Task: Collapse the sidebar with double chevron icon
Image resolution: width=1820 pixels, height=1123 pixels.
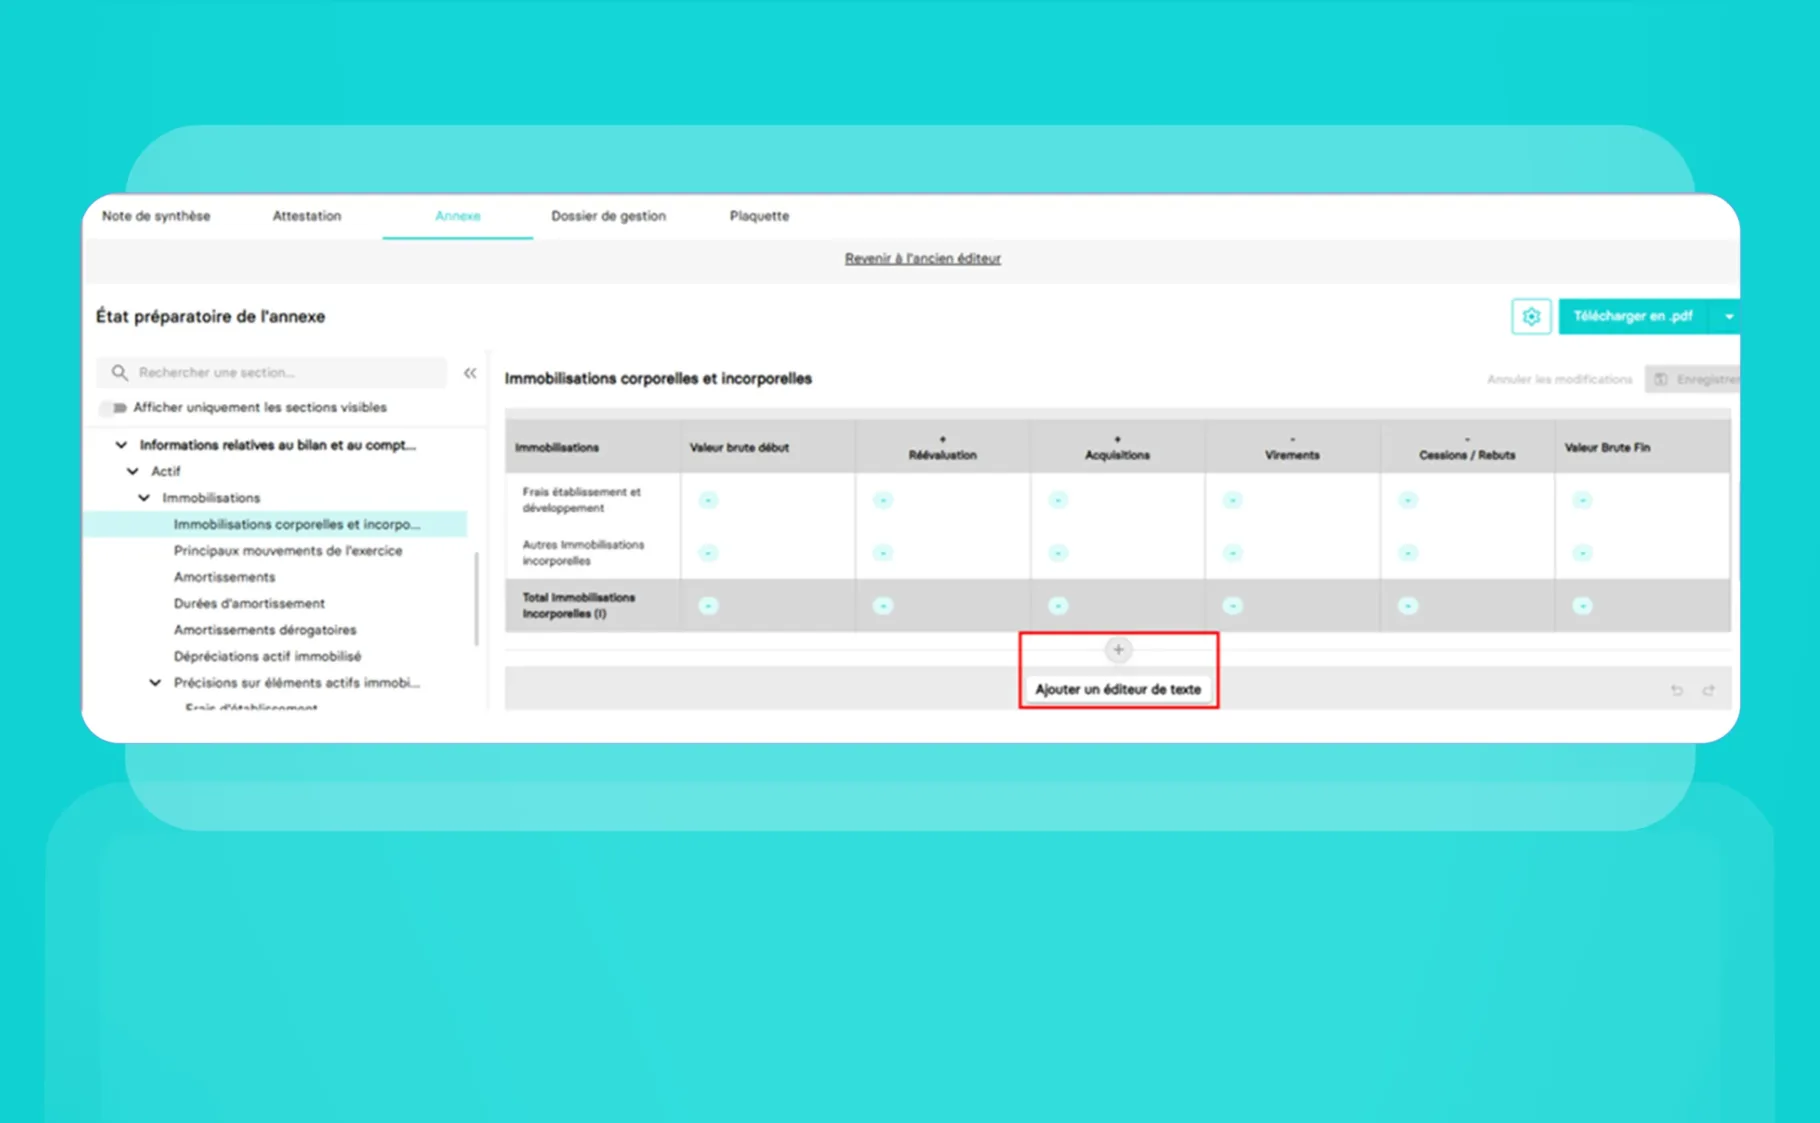Action: 470,373
